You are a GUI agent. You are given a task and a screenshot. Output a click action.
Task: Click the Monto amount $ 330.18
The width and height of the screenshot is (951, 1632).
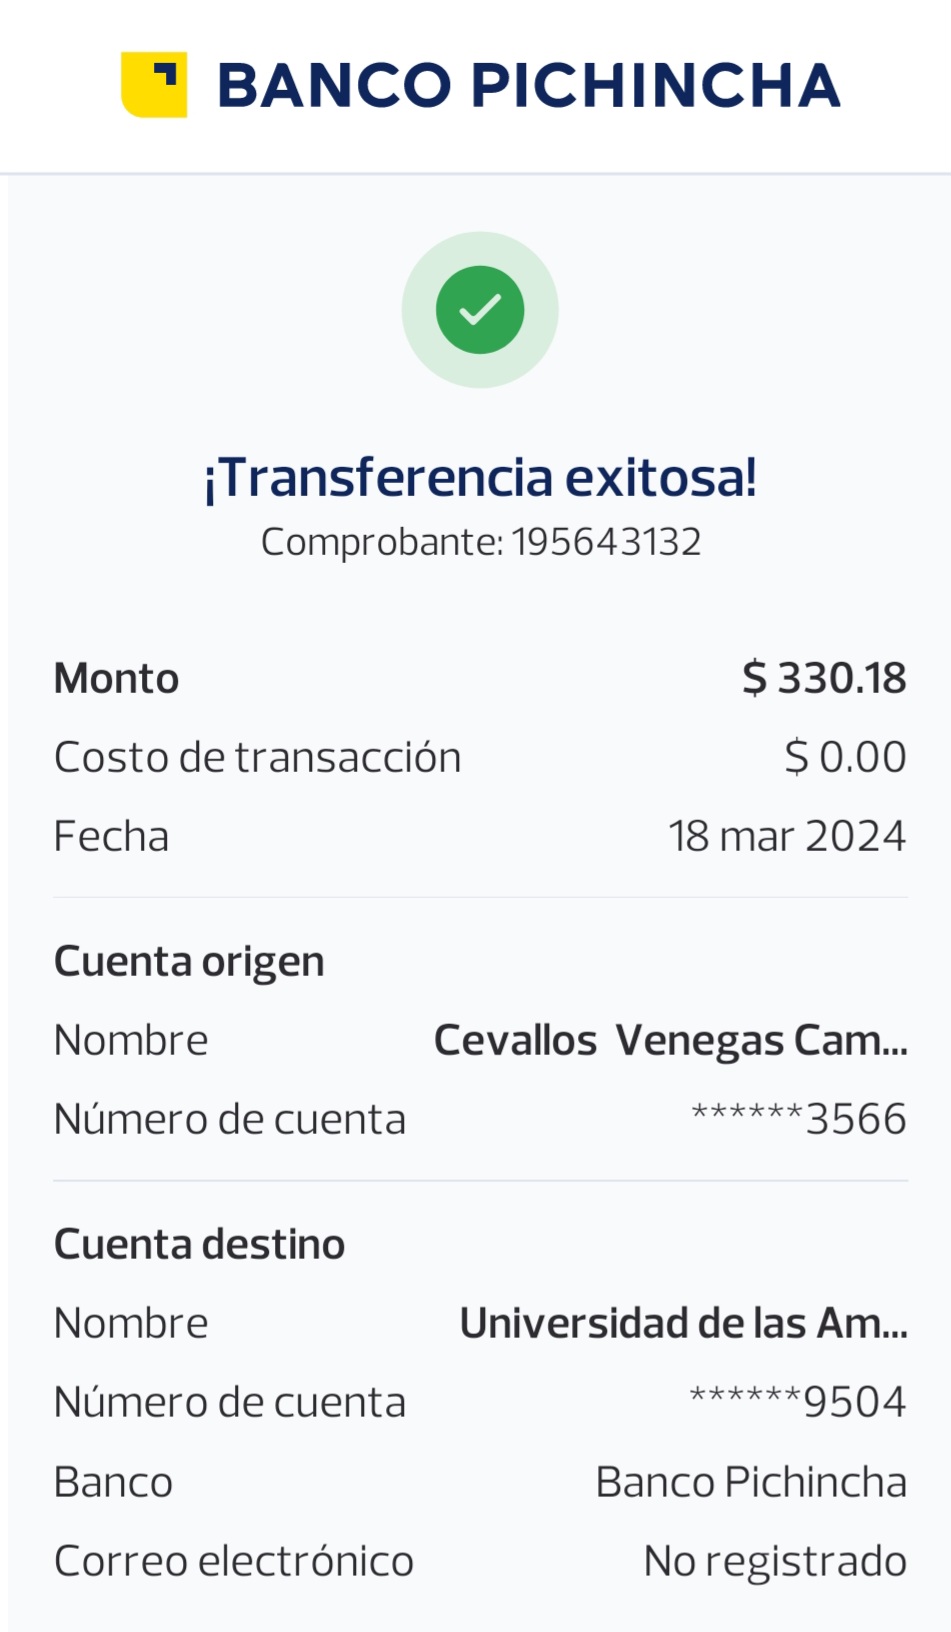point(824,678)
